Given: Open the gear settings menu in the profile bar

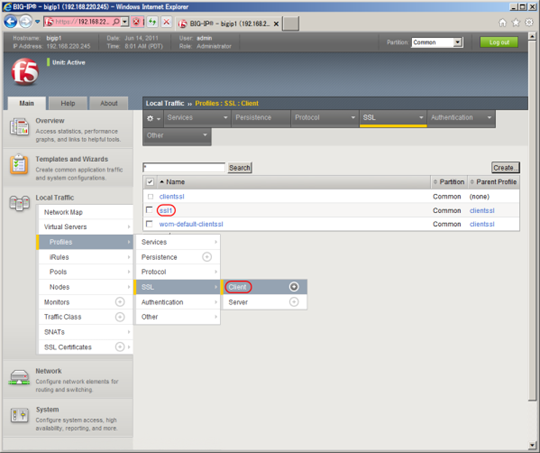Looking at the screenshot, I should [x=153, y=118].
